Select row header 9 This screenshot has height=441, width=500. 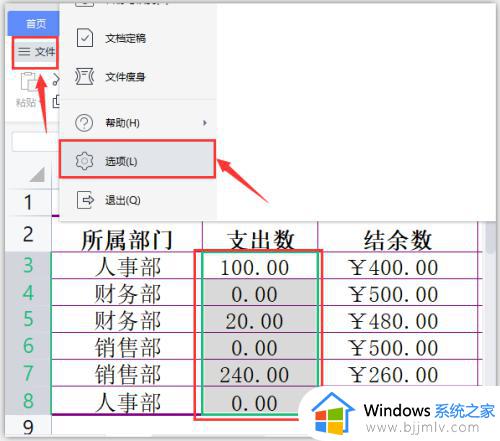click(28, 426)
